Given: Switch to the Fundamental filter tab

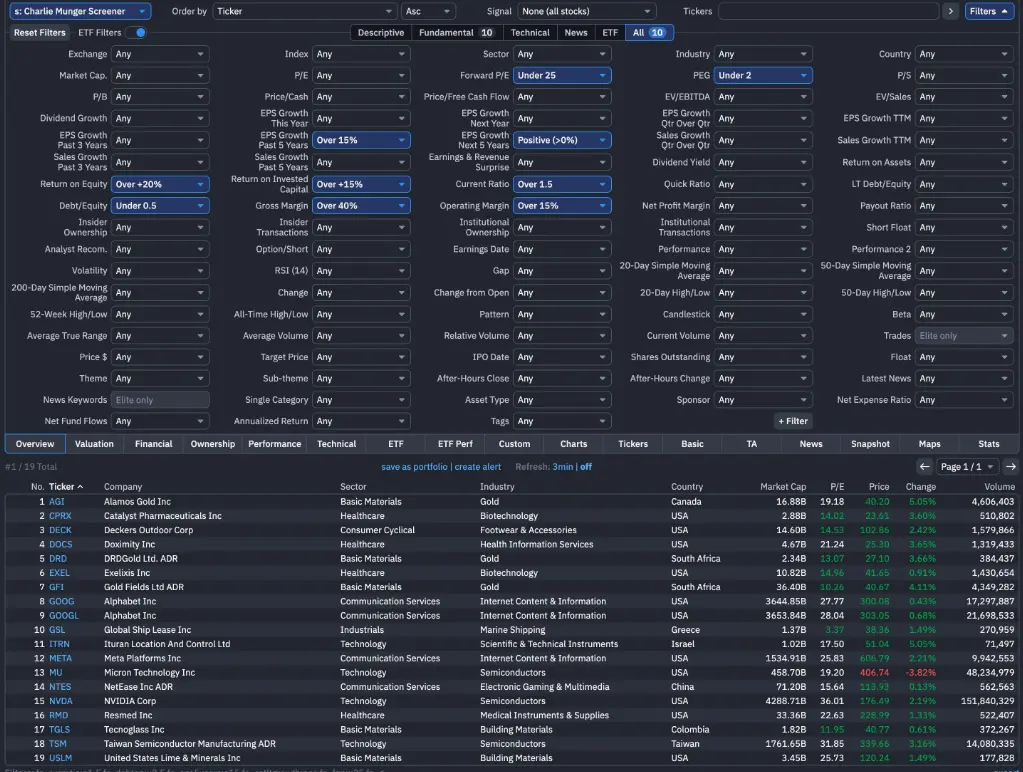Looking at the screenshot, I should (x=455, y=33).
